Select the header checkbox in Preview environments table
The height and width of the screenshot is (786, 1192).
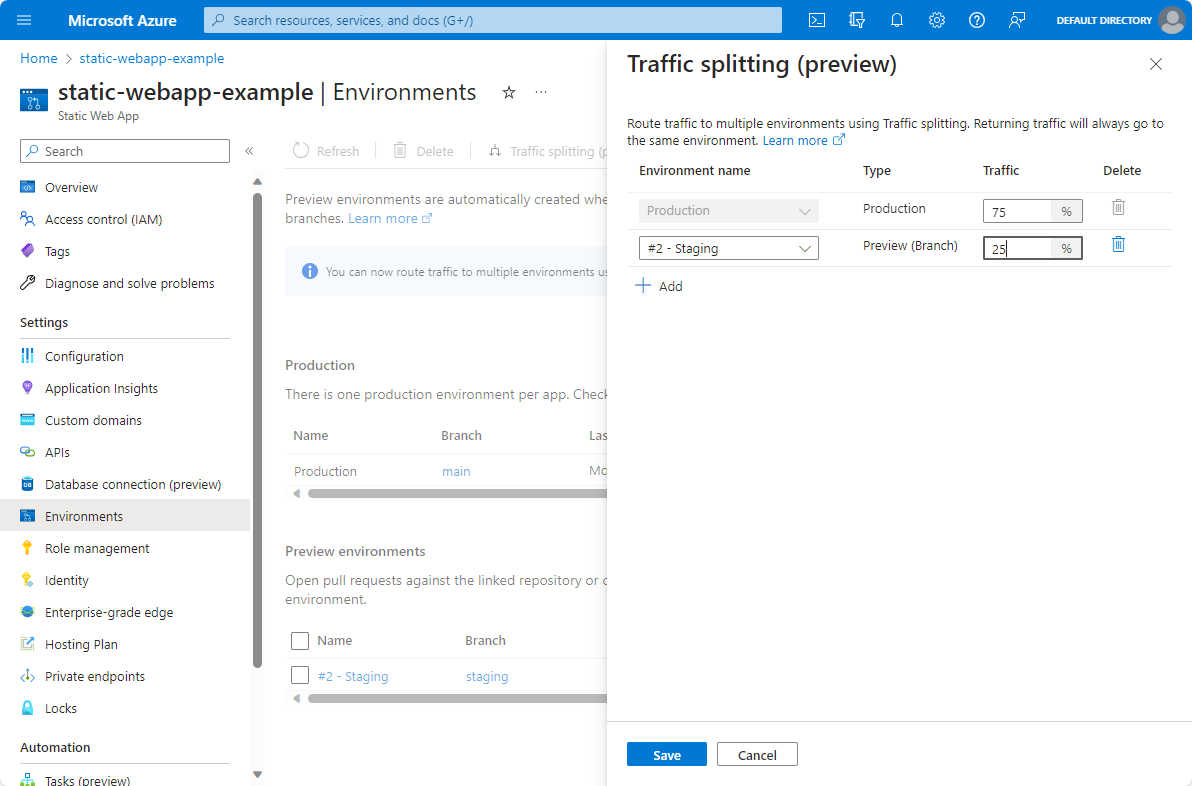click(300, 641)
